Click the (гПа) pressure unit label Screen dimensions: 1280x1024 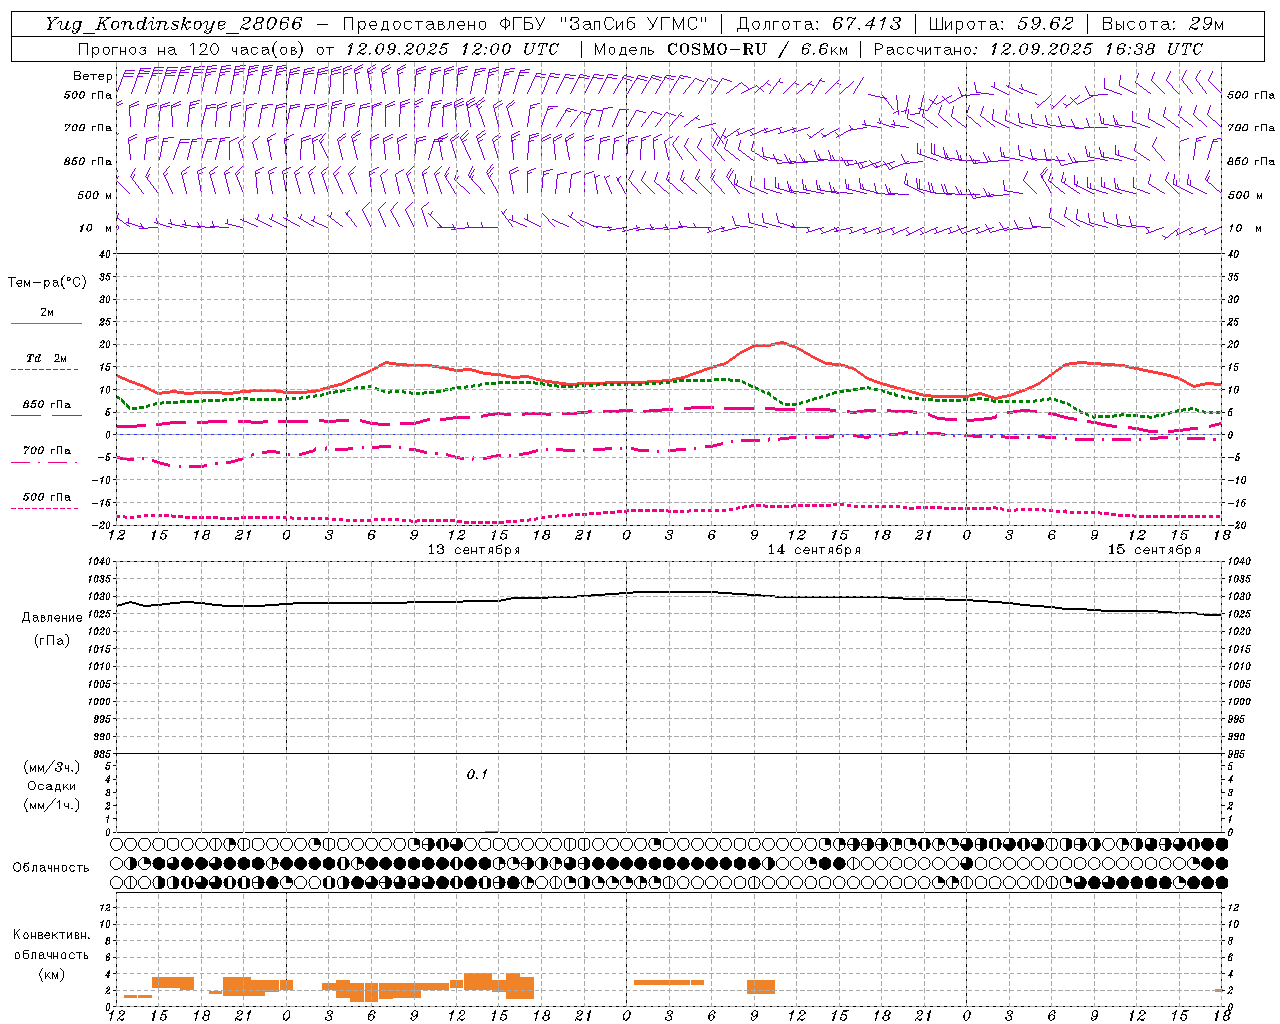tap(51, 640)
